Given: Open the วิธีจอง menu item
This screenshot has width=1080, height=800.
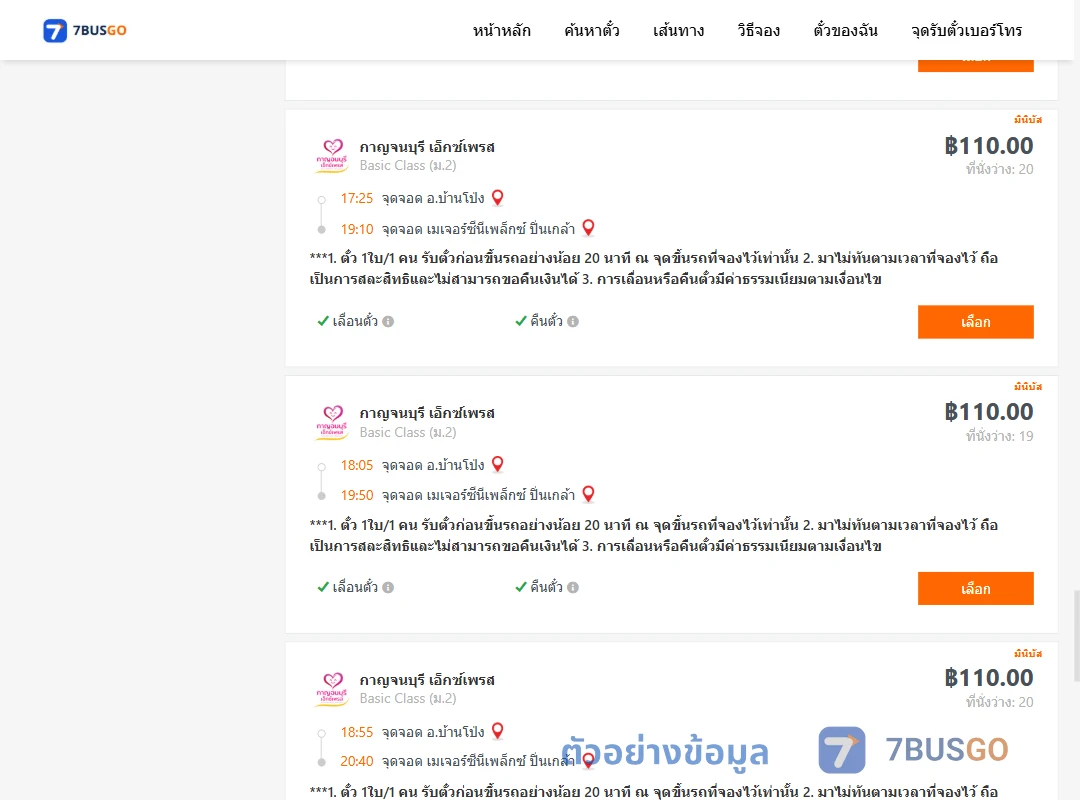Looking at the screenshot, I should point(758,30).
